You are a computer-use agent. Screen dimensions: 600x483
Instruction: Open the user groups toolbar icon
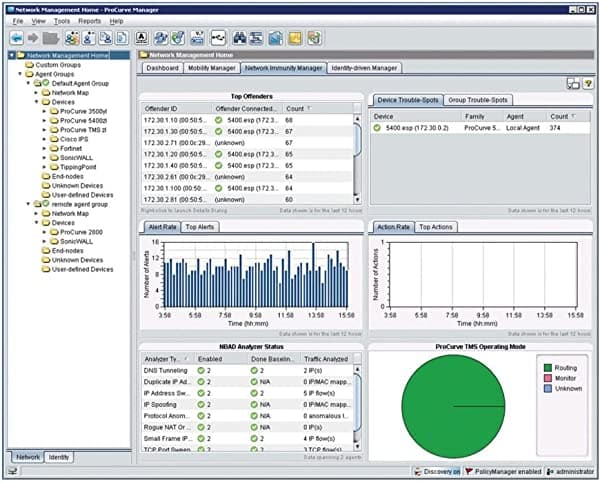pos(72,38)
